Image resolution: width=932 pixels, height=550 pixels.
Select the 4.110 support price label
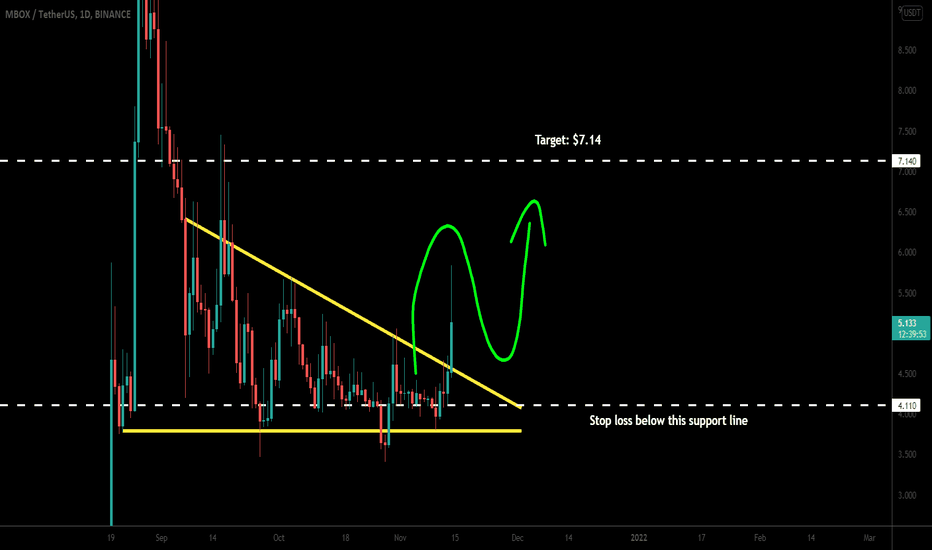pos(906,406)
